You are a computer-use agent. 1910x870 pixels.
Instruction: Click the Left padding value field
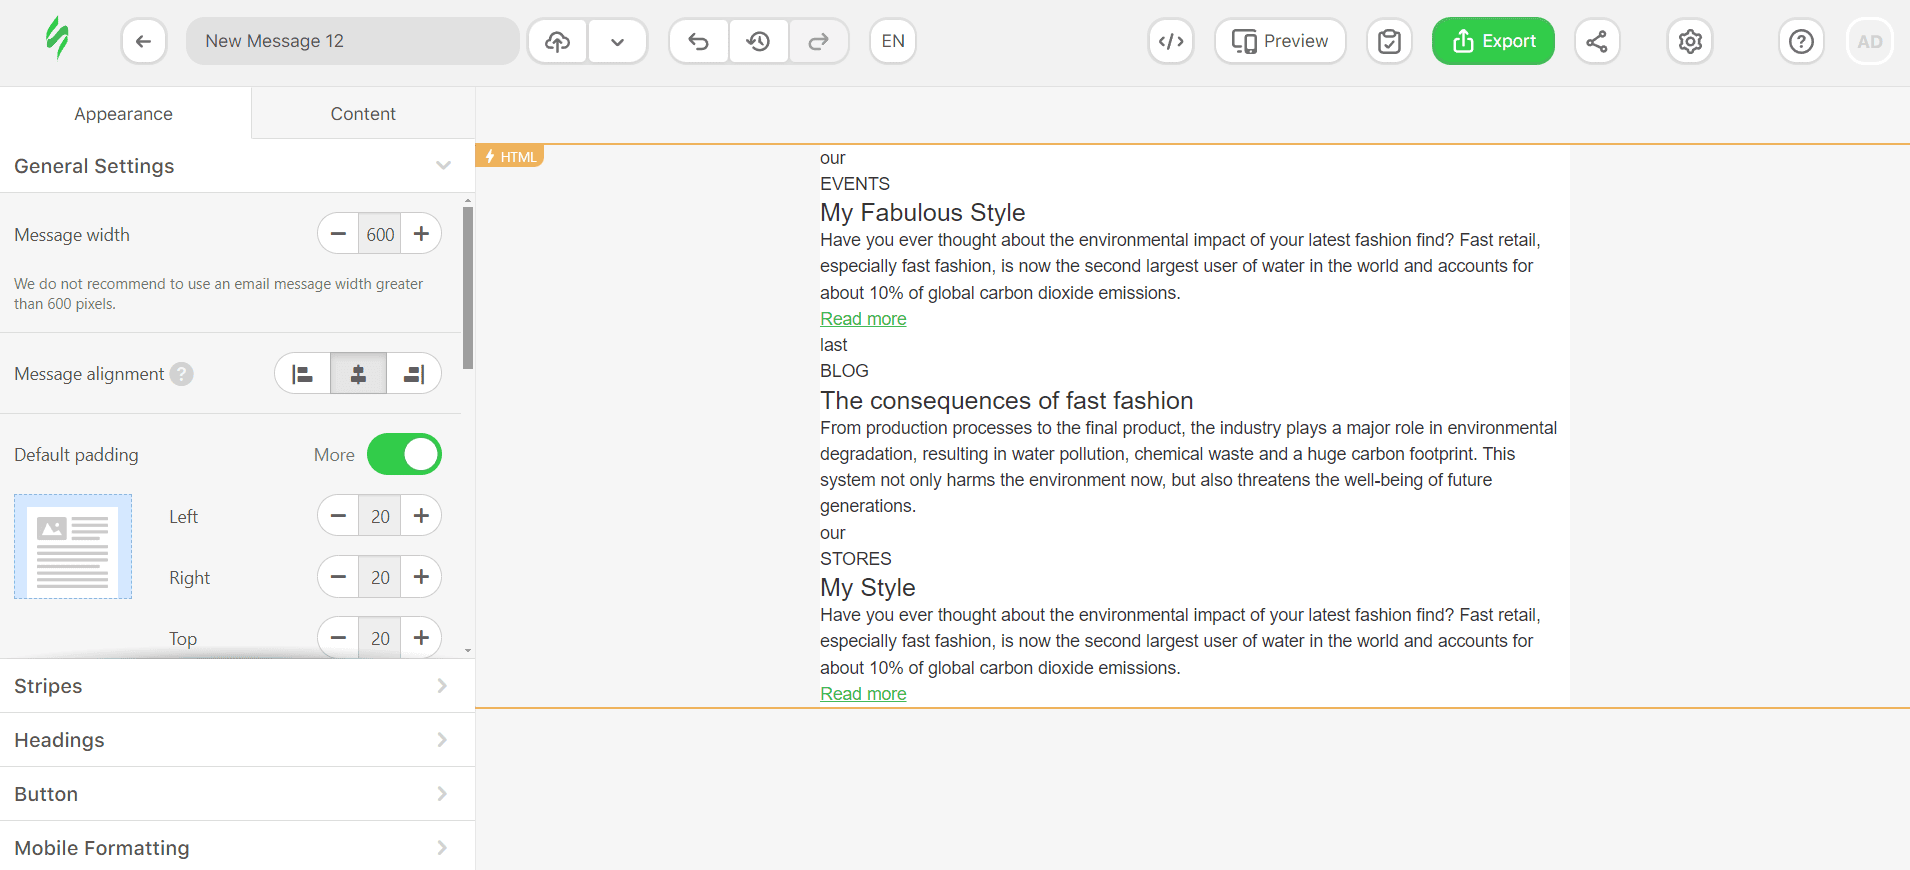point(380,516)
